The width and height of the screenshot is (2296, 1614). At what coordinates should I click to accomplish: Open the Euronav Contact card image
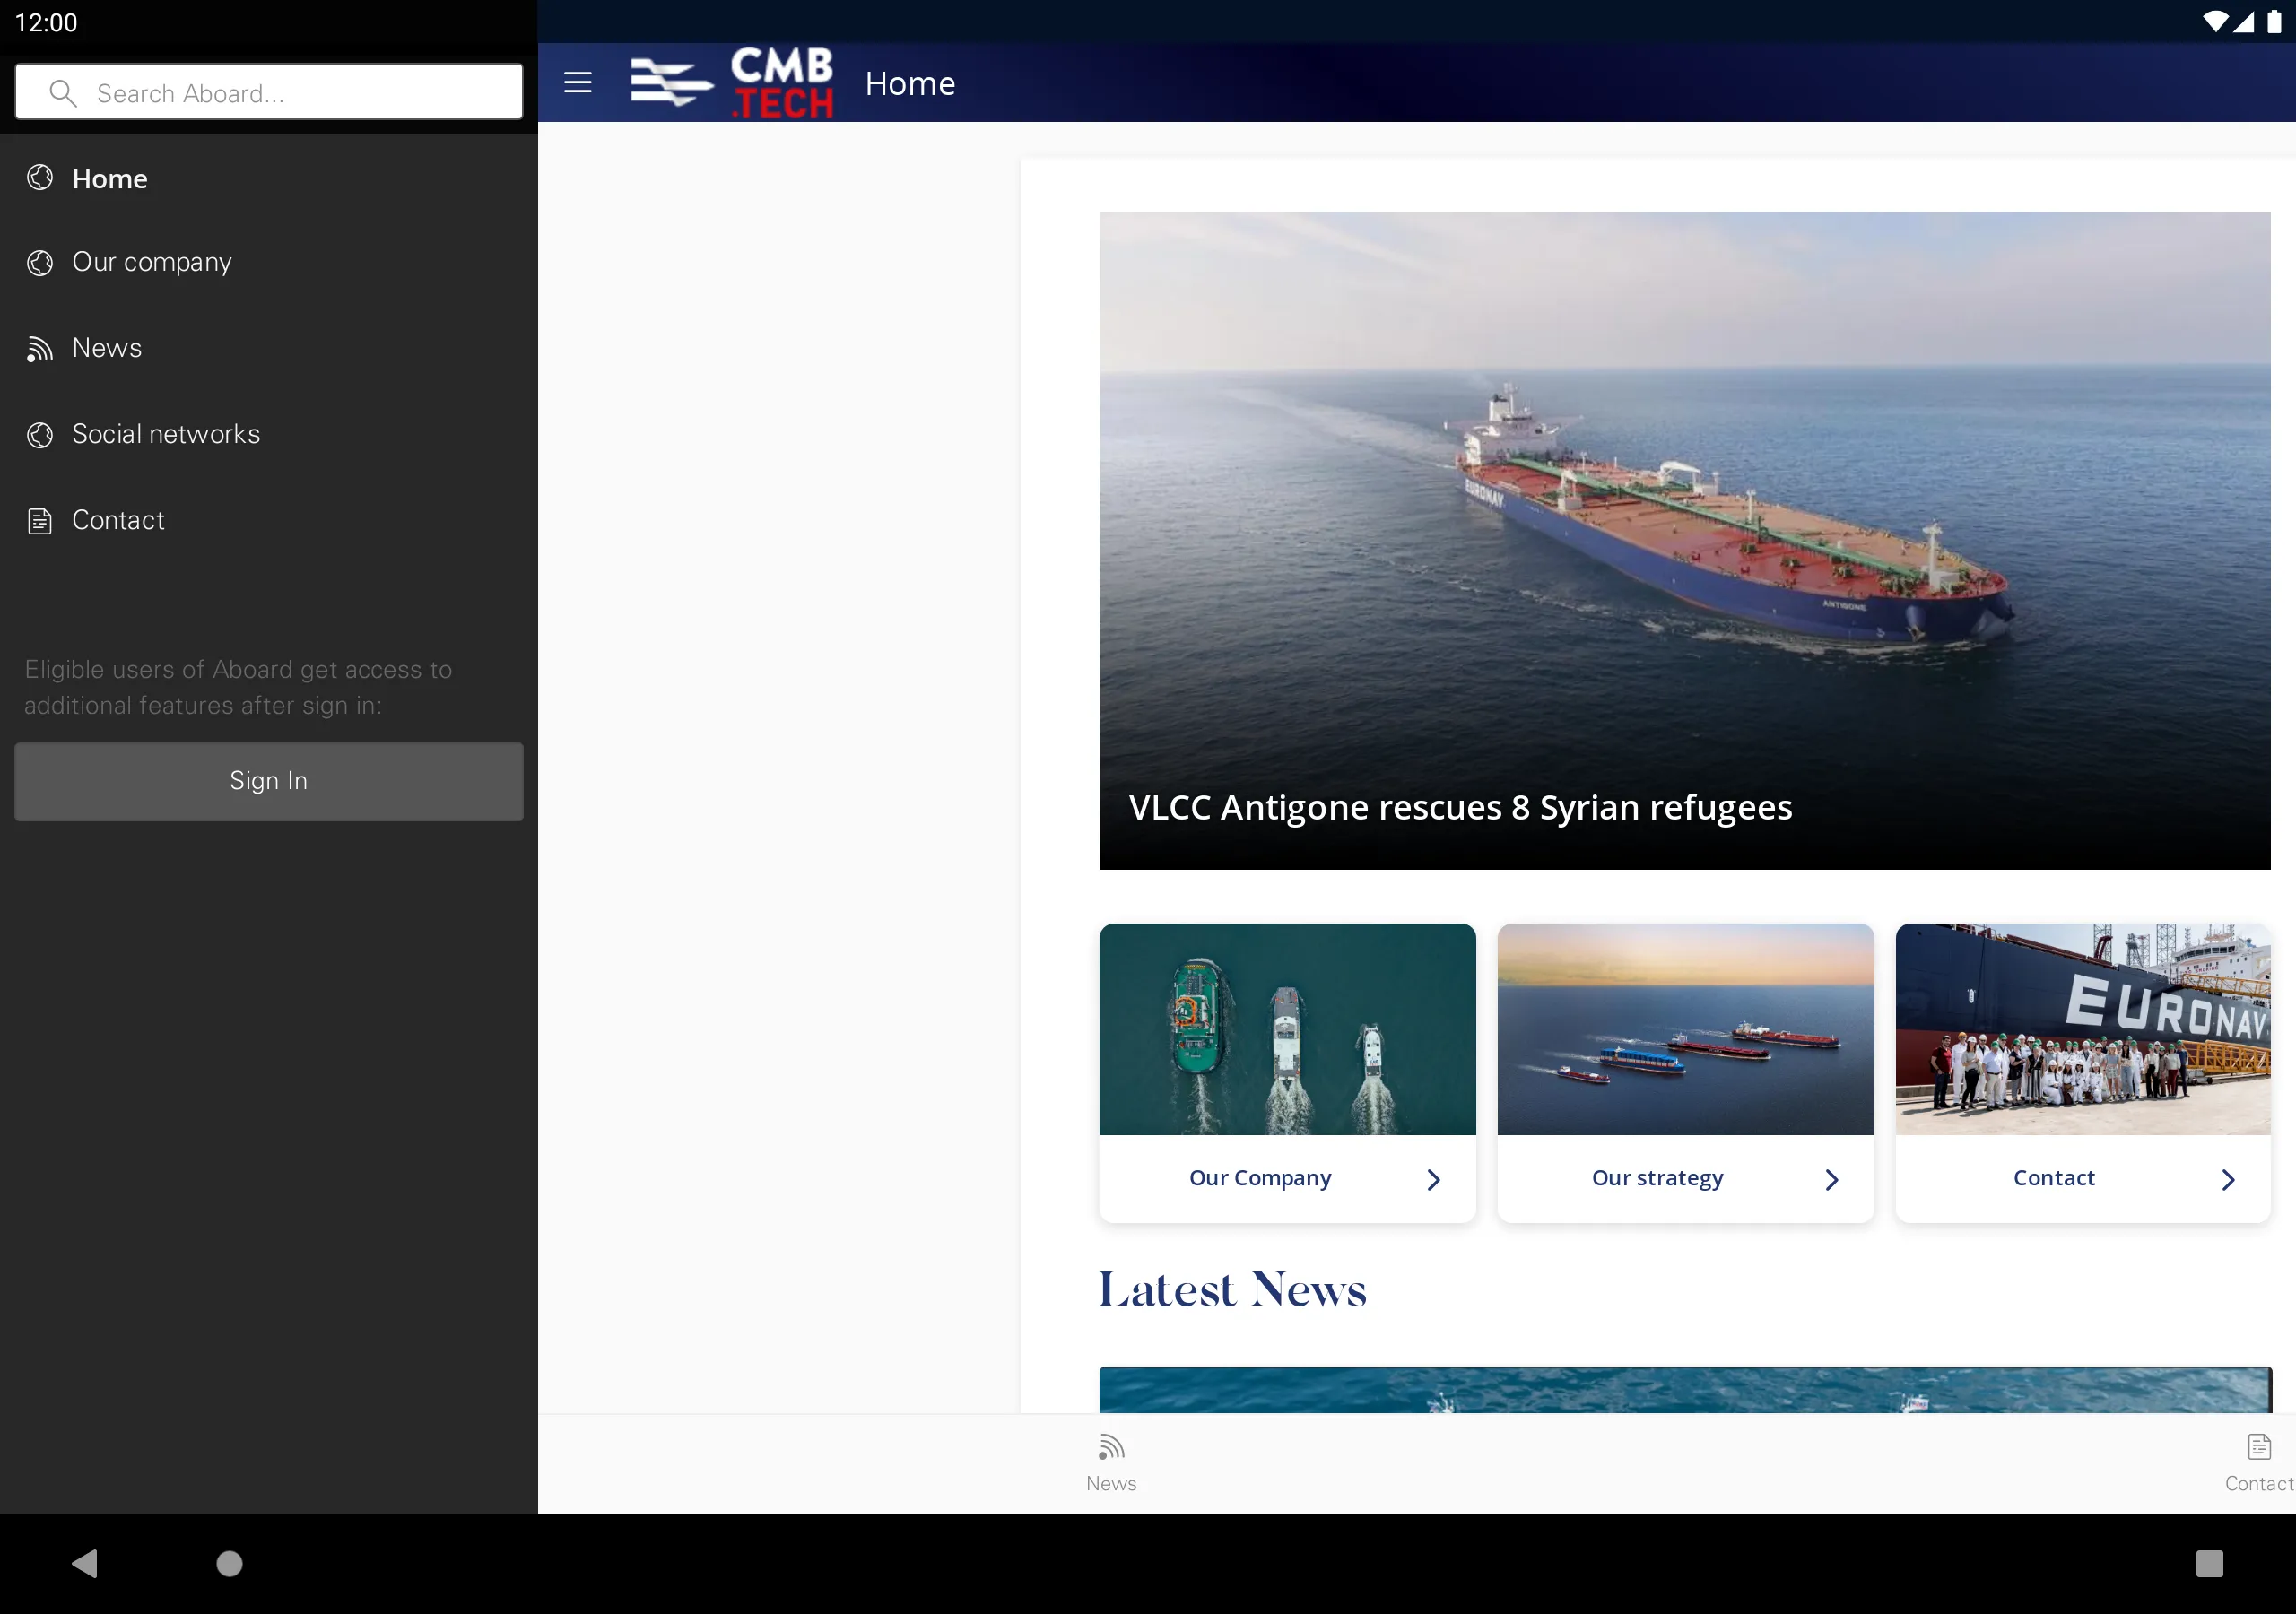pyautogui.click(x=2083, y=1029)
